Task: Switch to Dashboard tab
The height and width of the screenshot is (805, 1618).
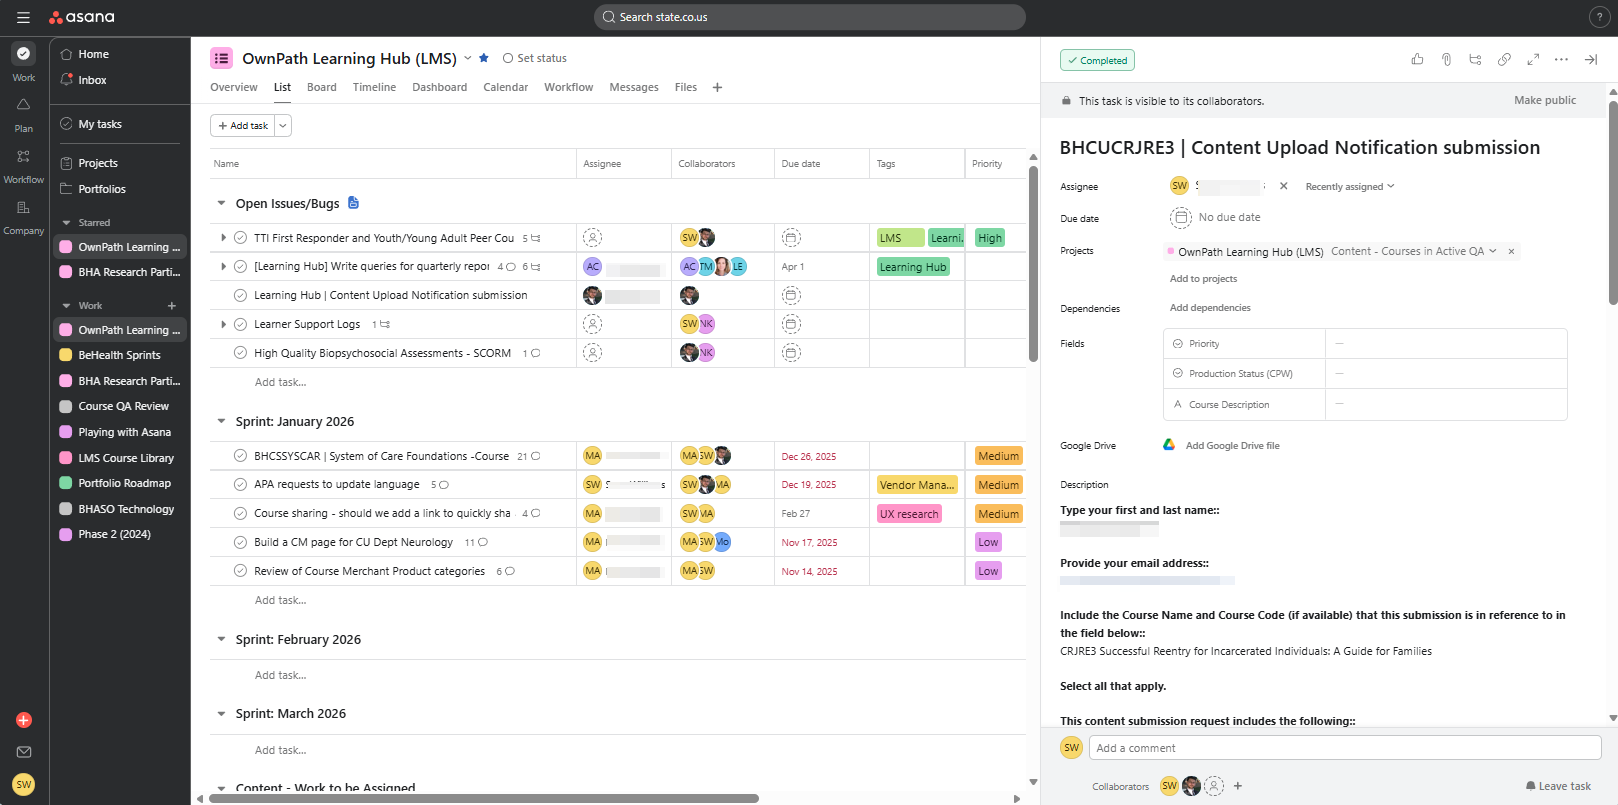Action: 440,87
